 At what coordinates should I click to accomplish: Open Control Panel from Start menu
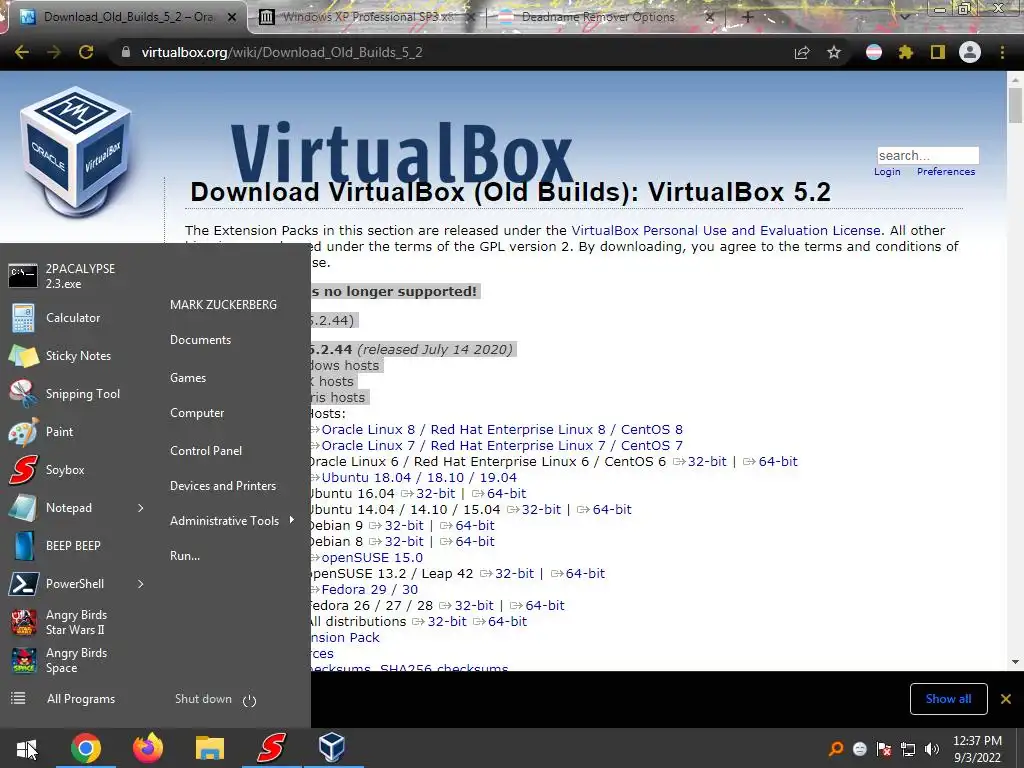[x=206, y=451]
